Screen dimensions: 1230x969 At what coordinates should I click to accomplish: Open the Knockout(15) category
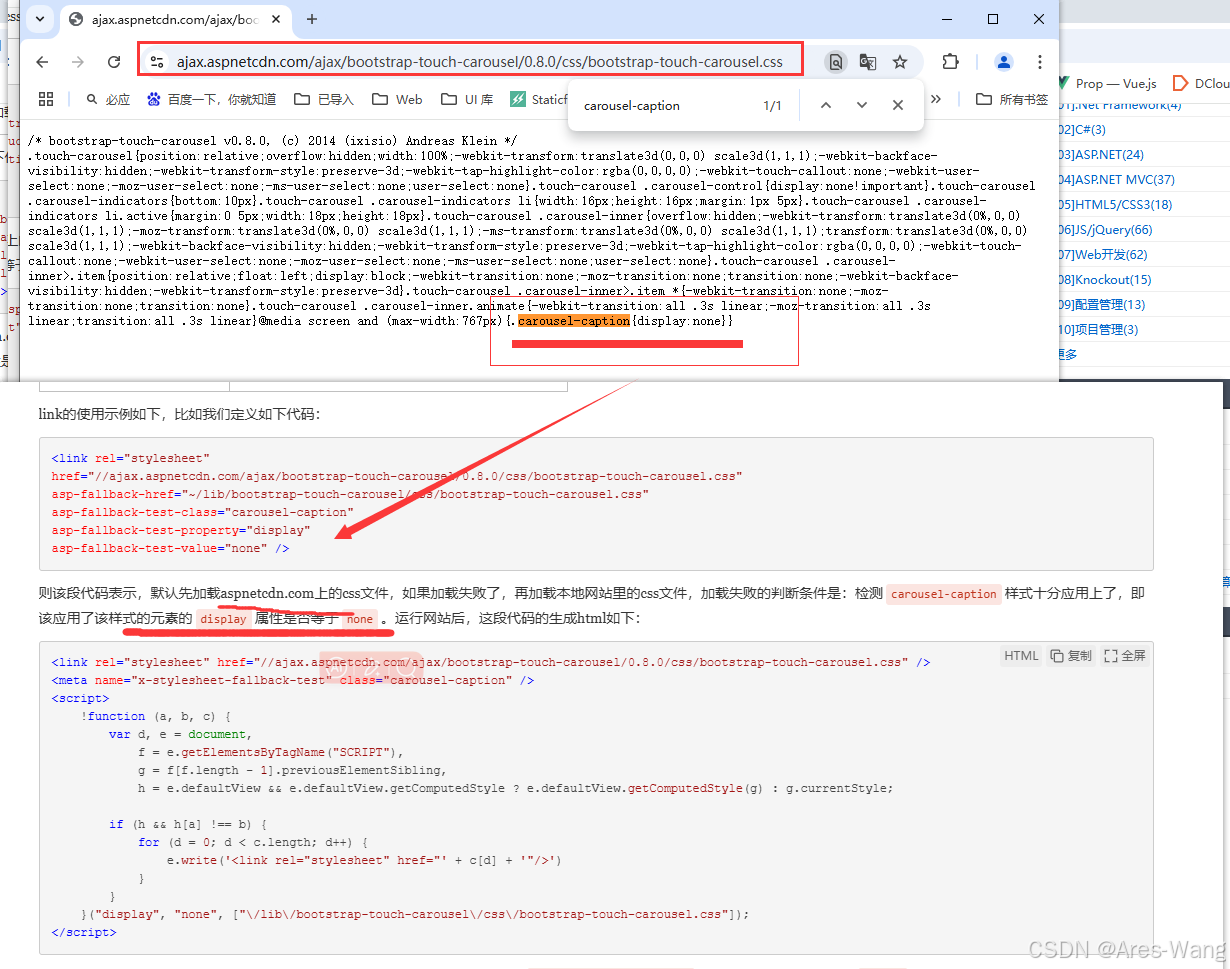(1105, 279)
